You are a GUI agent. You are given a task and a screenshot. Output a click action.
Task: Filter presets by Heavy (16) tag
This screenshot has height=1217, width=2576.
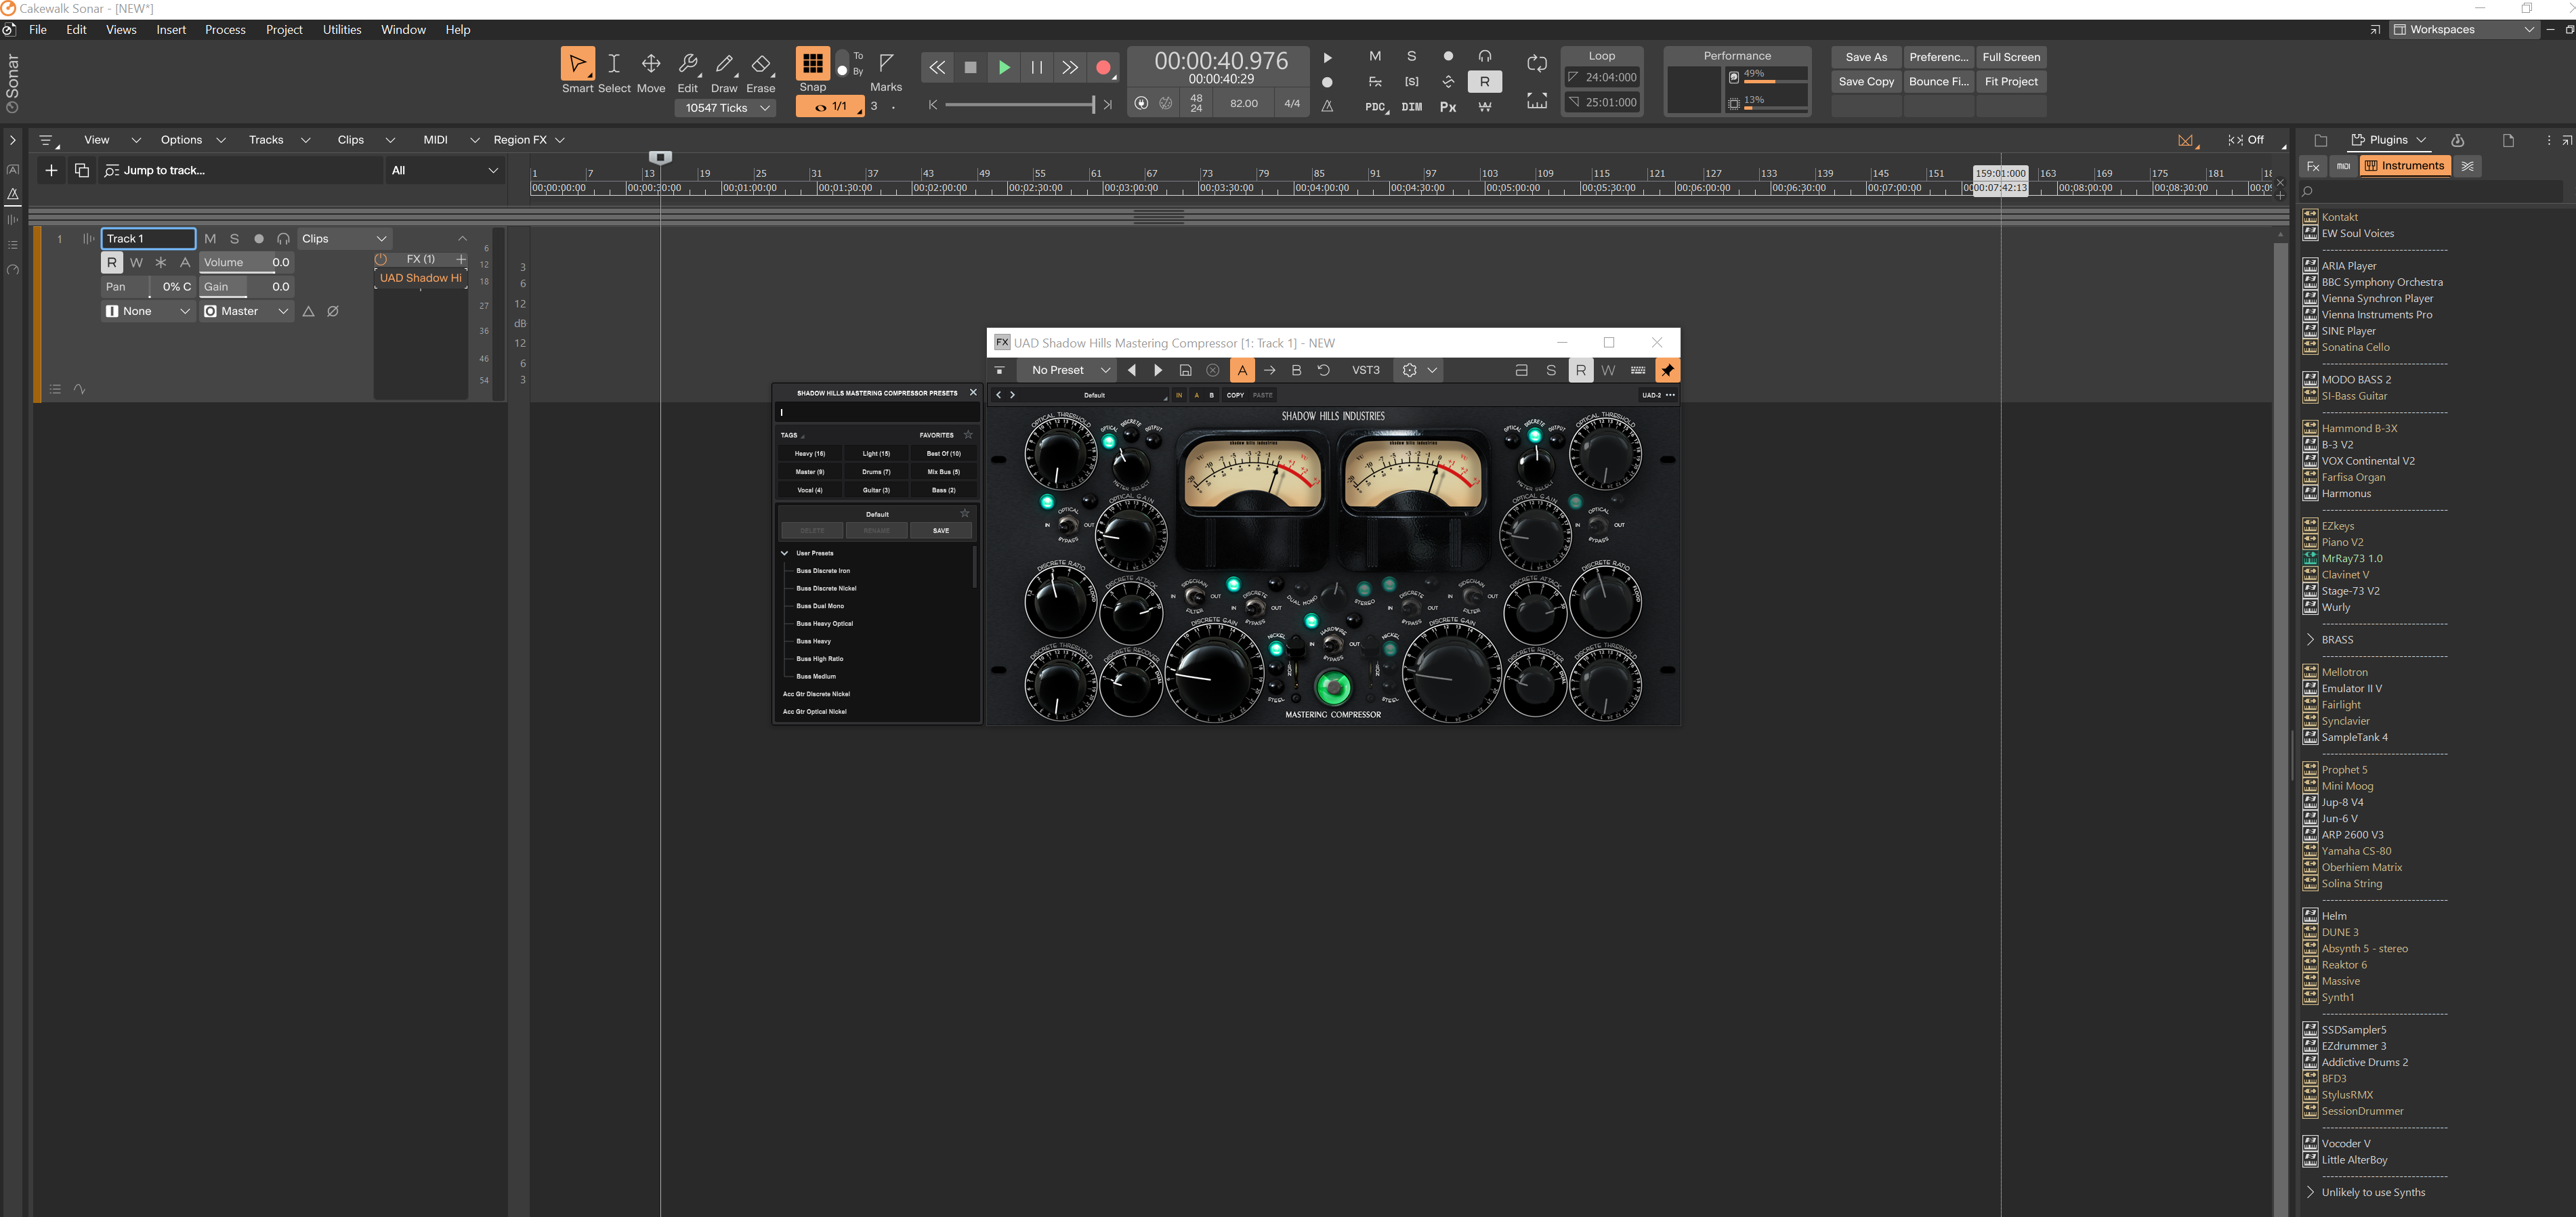pos(810,454)
